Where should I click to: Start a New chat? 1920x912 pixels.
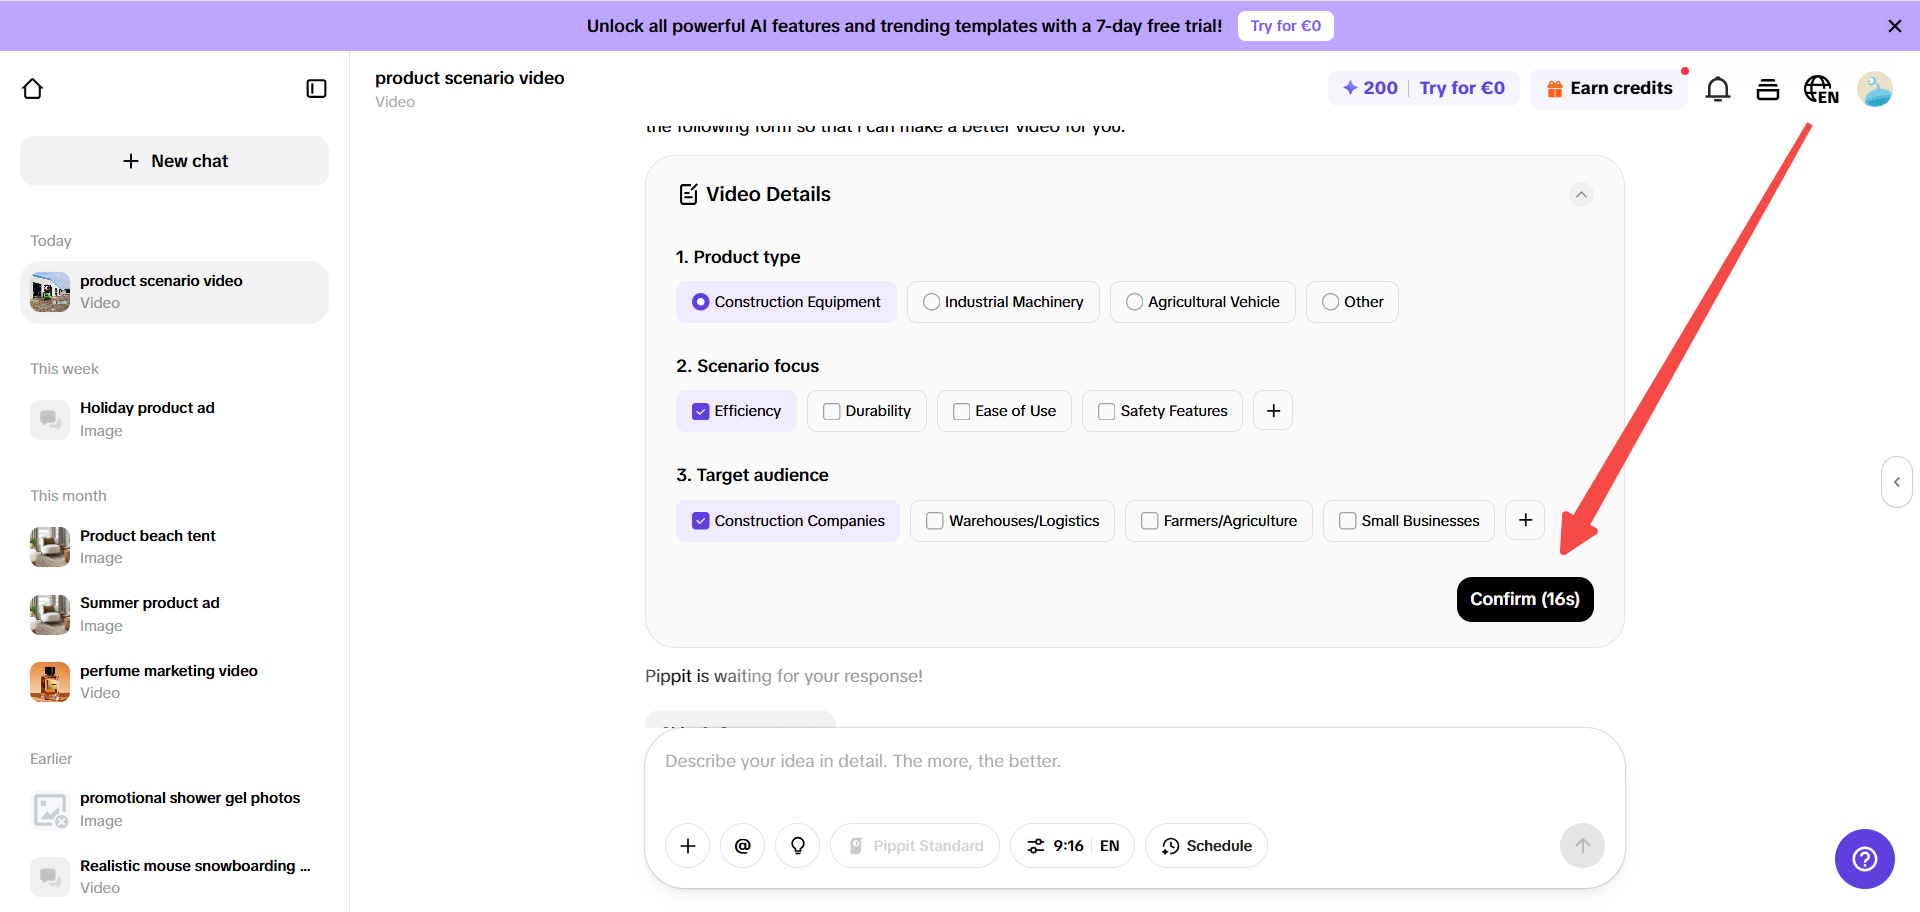pyautogui.click(x=175, y=161)
